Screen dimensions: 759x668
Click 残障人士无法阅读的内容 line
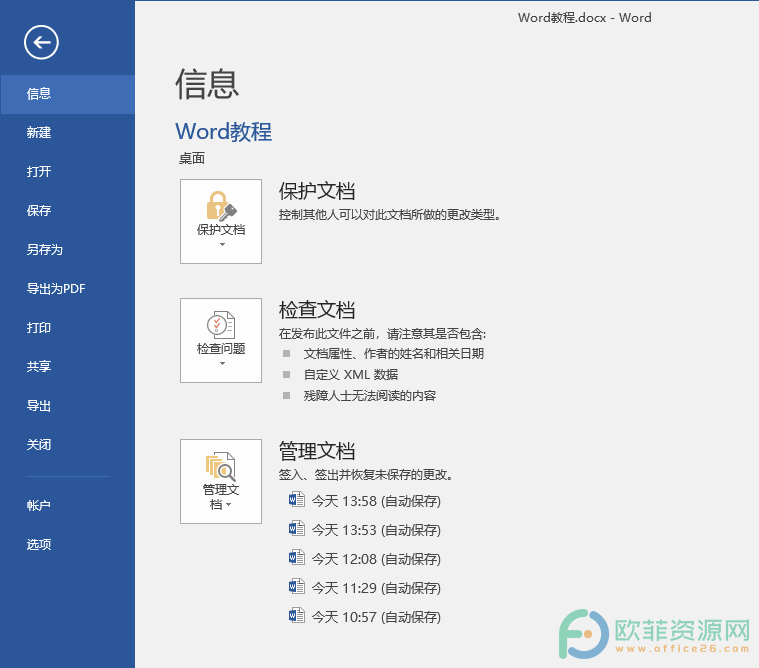coord(370,396)
